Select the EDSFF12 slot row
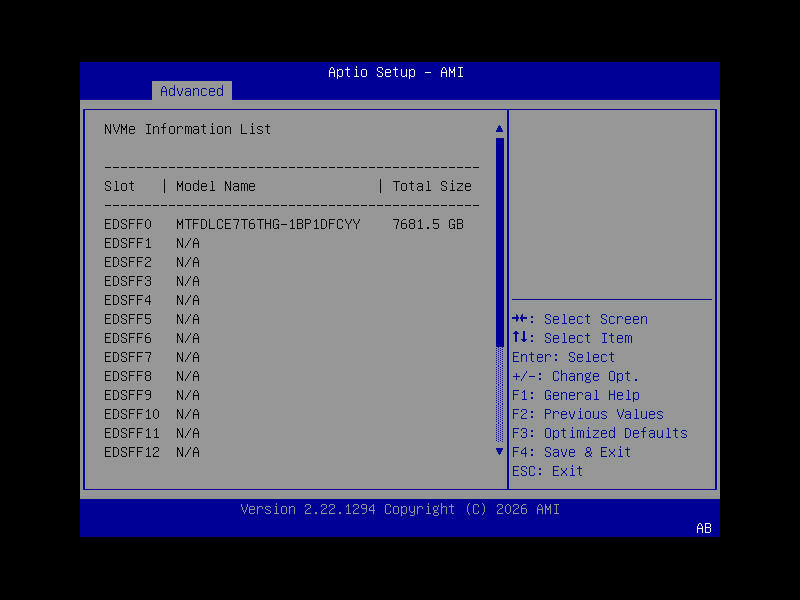The width and height of the screenshot is (800, 600). pos(152,452)
